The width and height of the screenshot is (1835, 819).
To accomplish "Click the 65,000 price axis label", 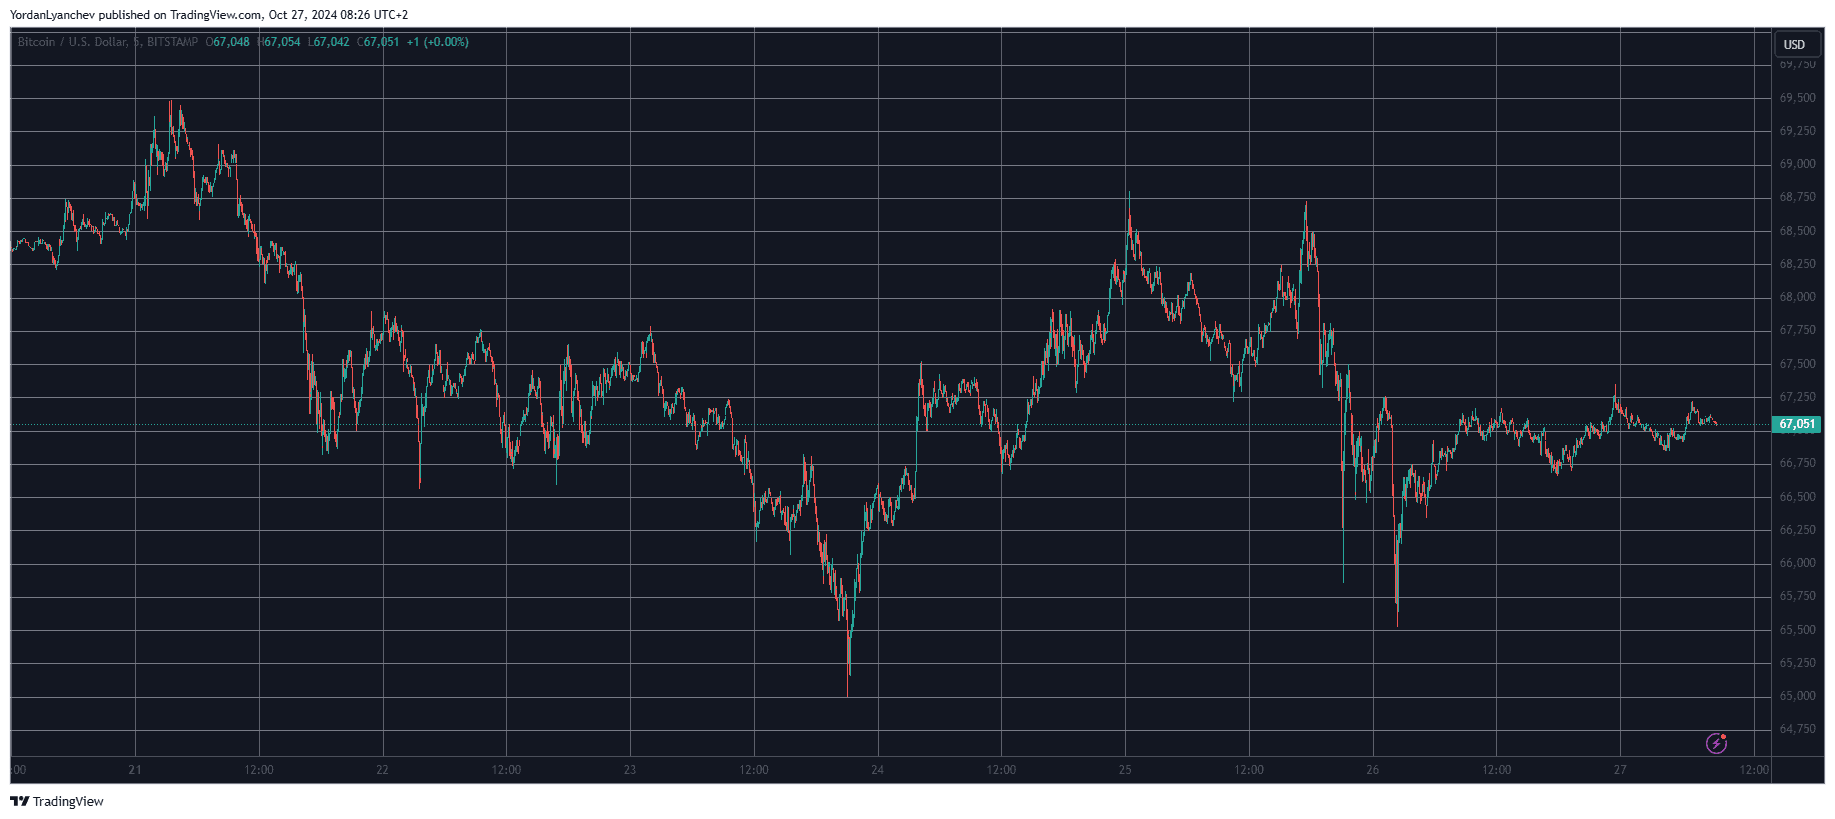I will tap(1797, 696).
